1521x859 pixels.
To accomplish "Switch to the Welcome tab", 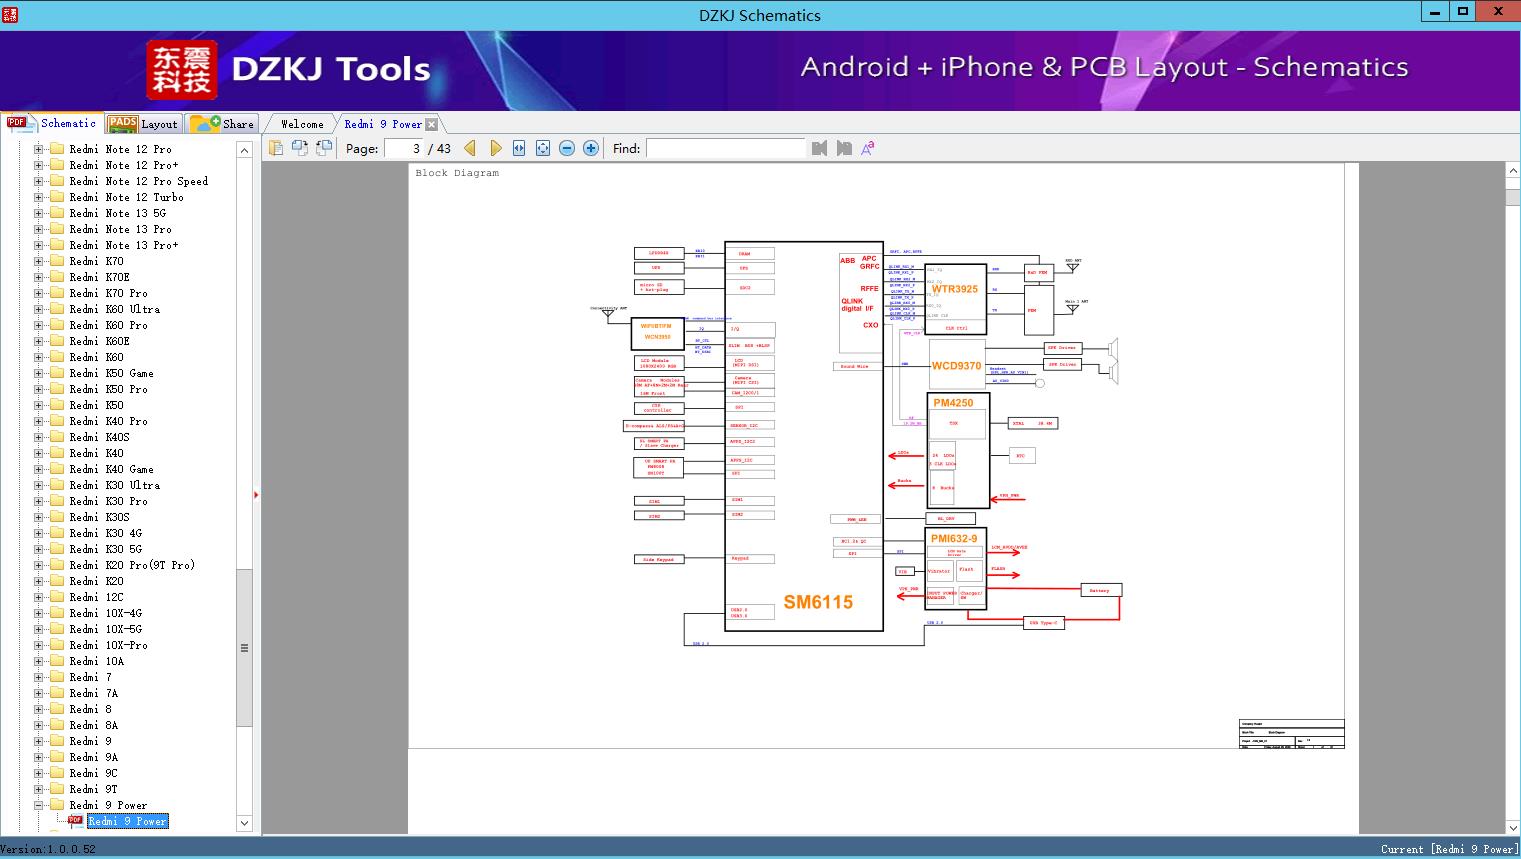I will [300, 123].
